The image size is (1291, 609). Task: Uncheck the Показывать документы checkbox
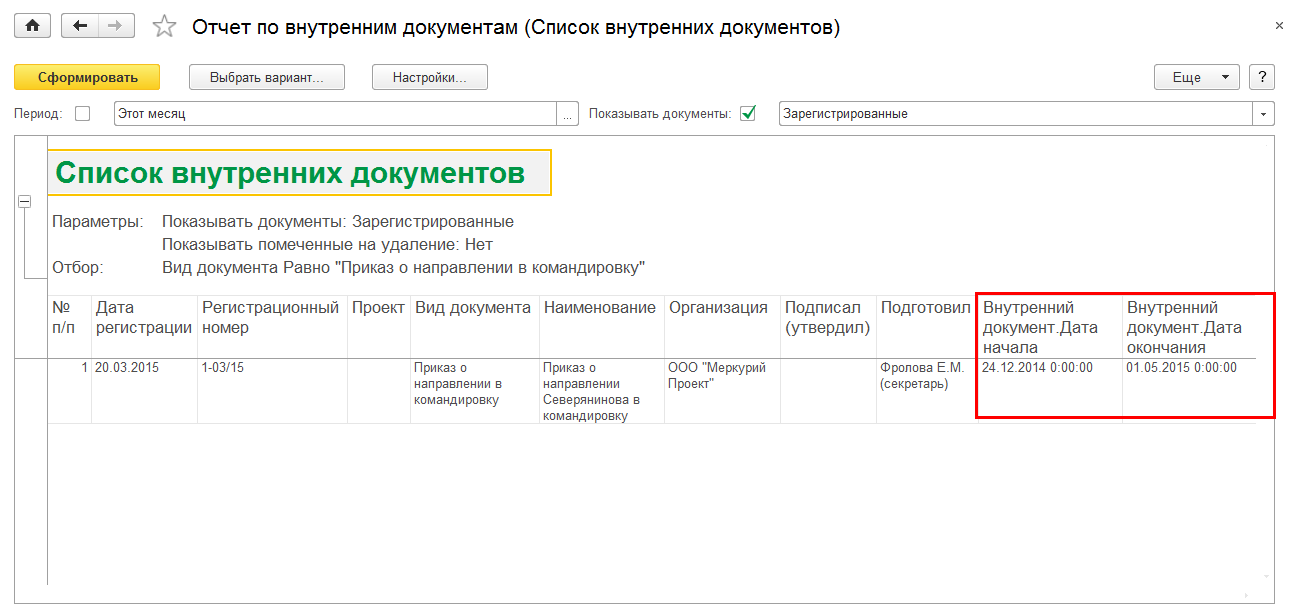coord(747,114)
